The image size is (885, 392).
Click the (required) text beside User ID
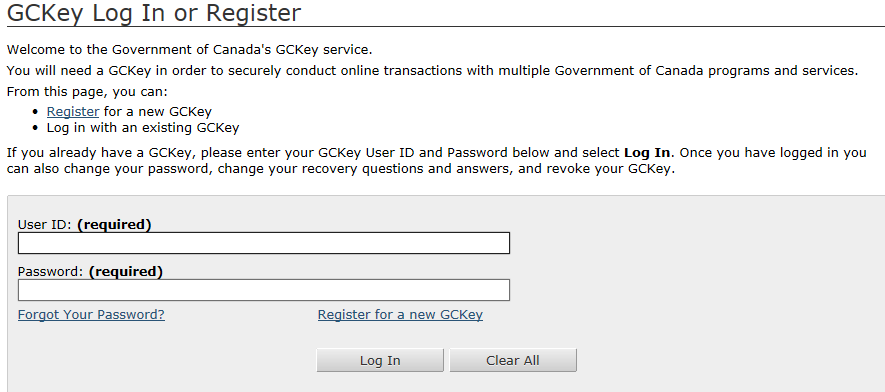[x=114, y=225]
